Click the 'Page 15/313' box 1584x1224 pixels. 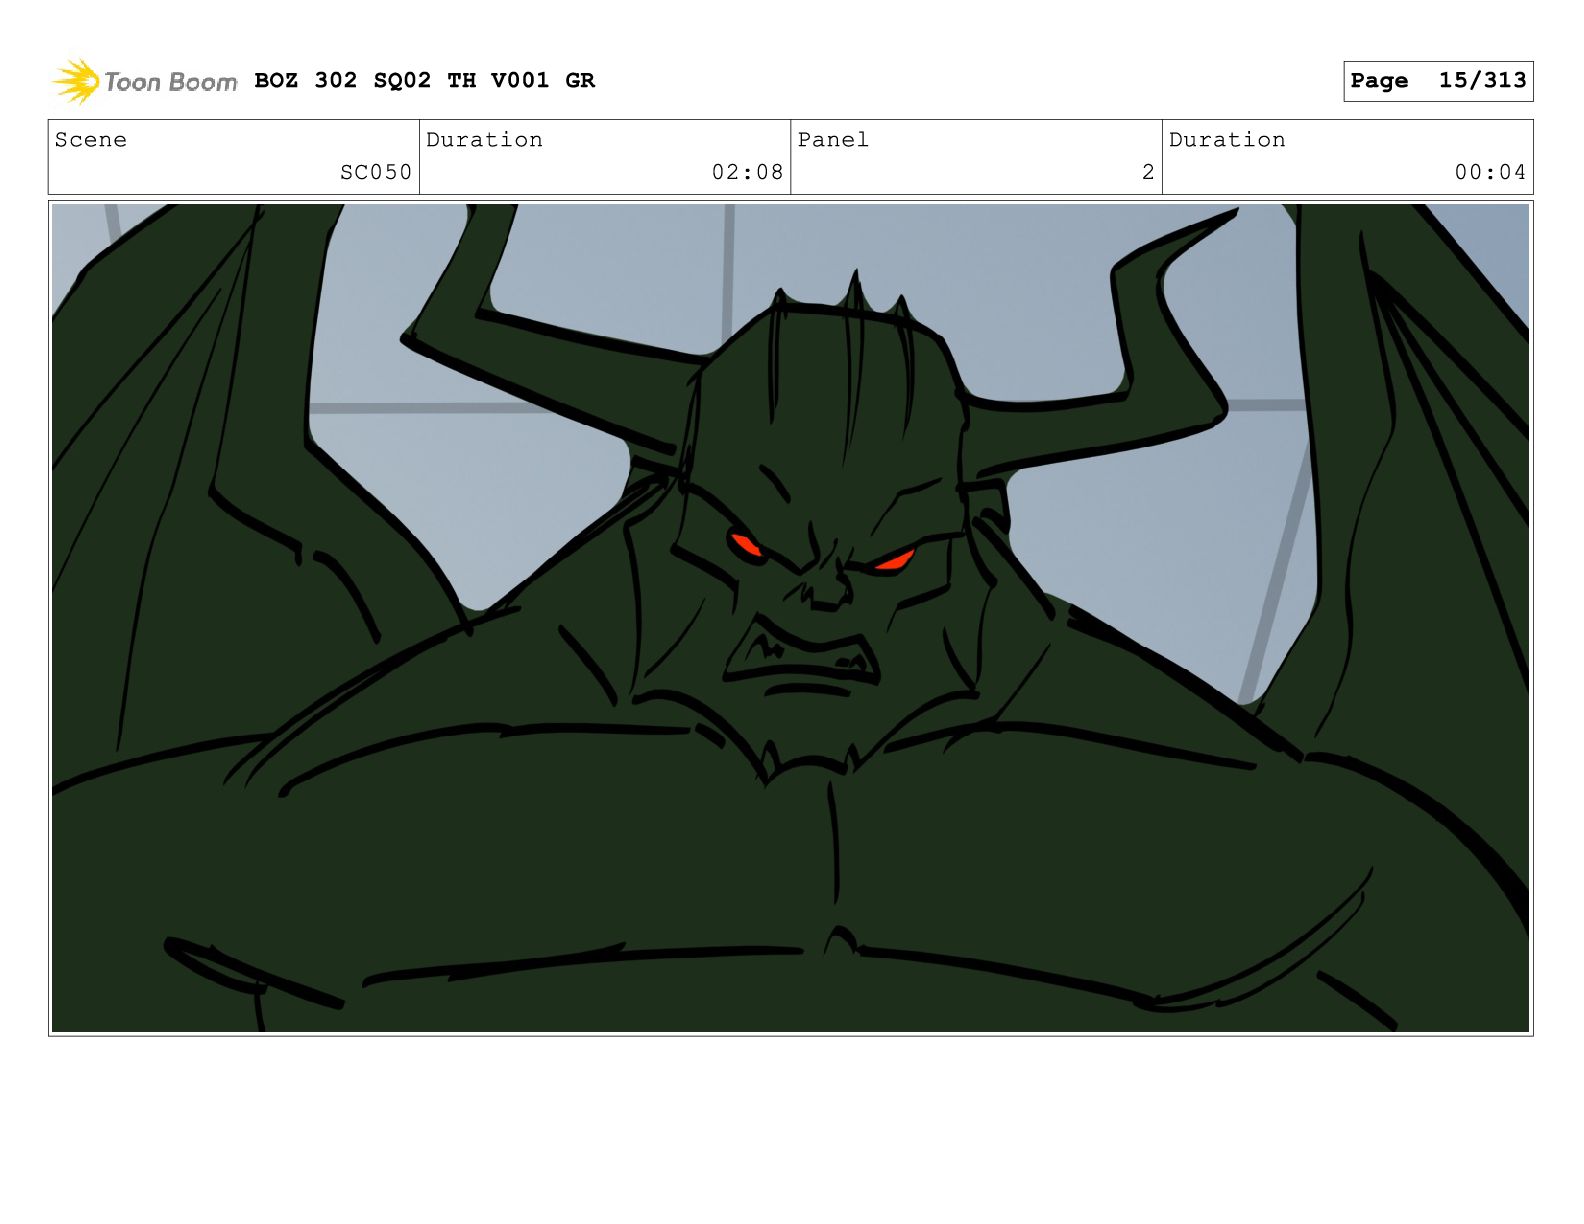[1438, 81]
